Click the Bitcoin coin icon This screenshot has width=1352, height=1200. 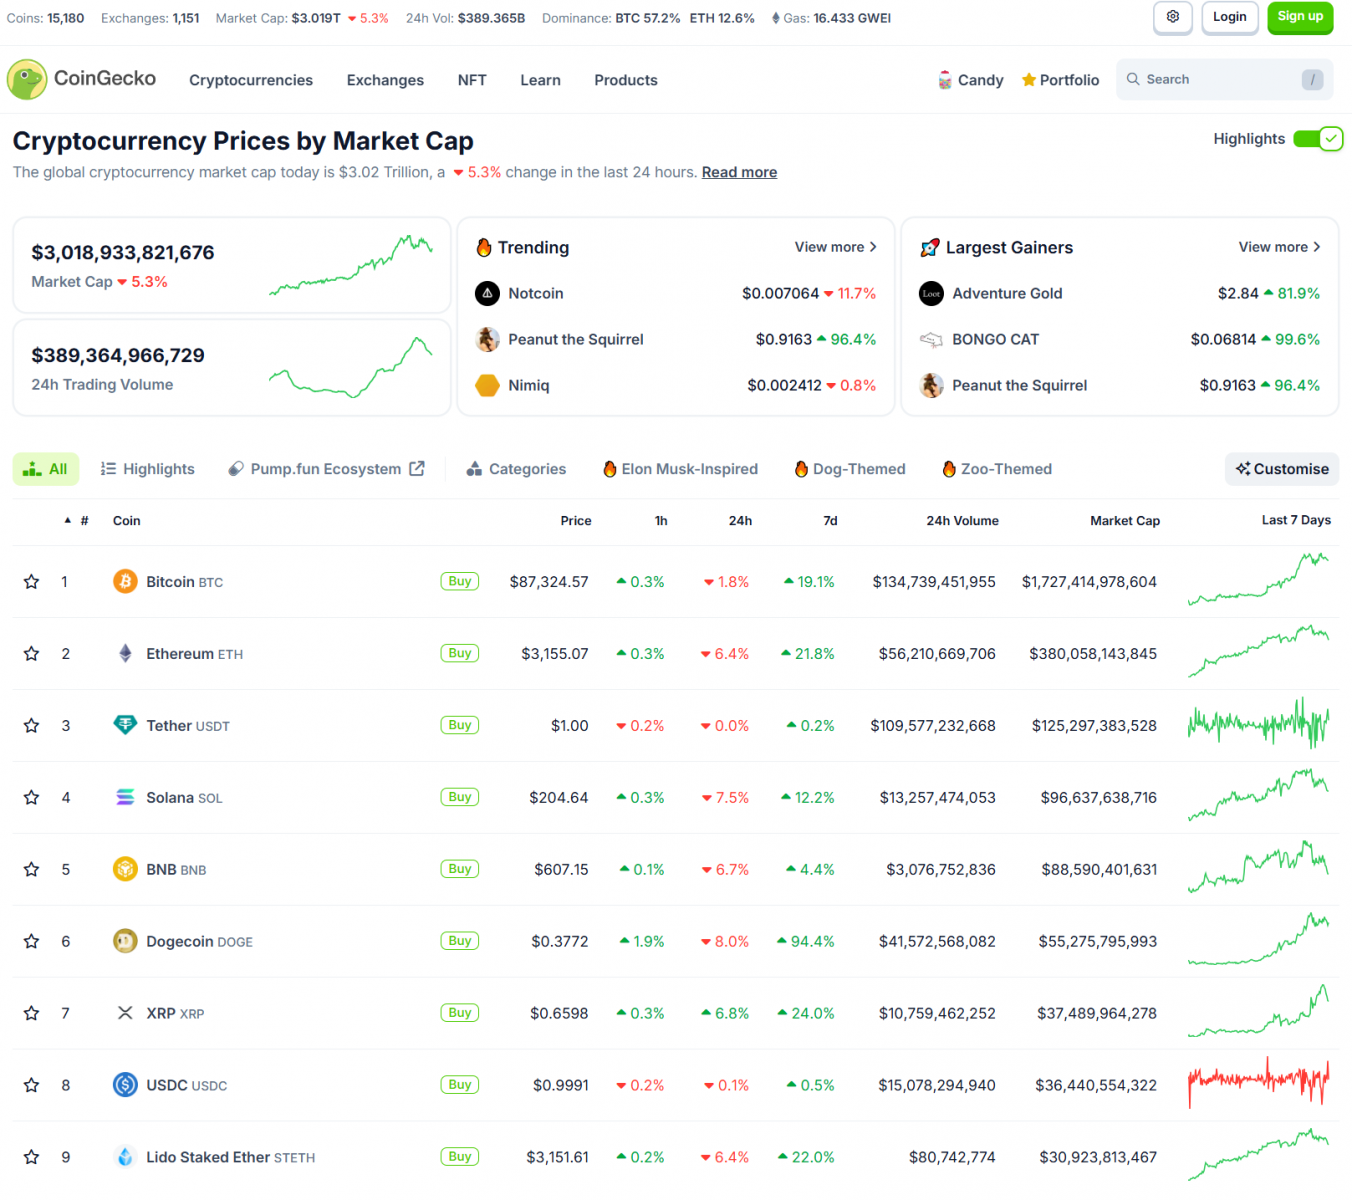[x=125, y=581]
